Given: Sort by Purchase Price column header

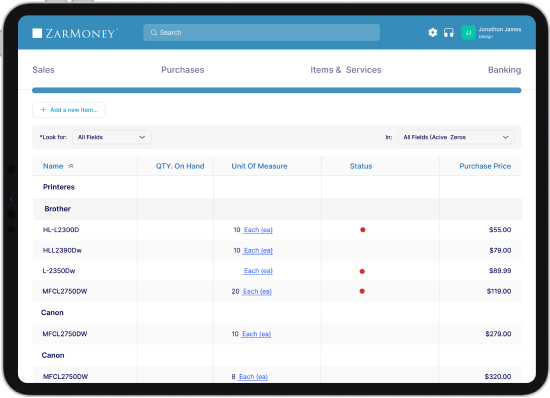Looking at the screenshot, I should coord(485,166).
